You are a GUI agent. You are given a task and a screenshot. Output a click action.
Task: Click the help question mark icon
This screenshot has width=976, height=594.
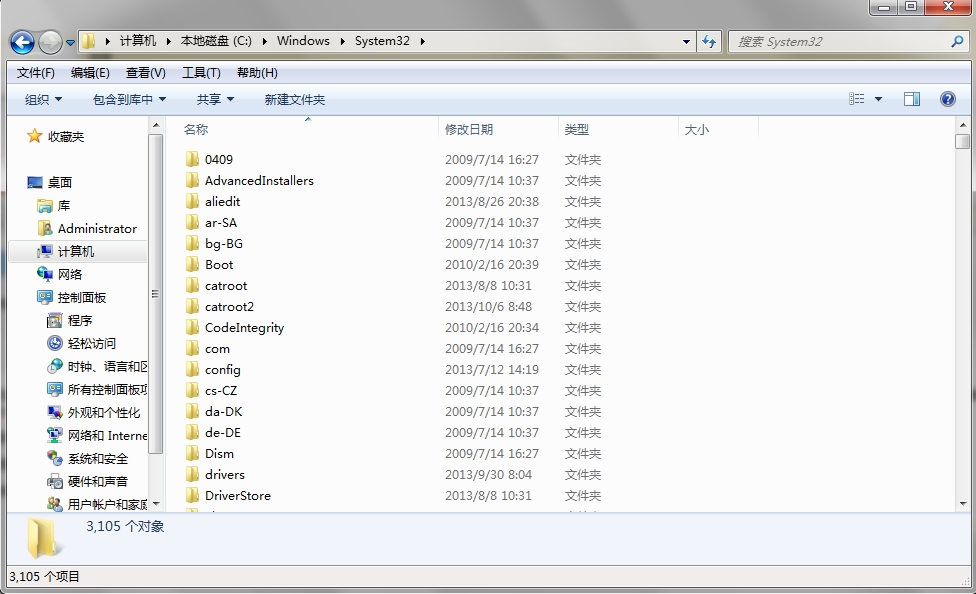pos(947,99)
